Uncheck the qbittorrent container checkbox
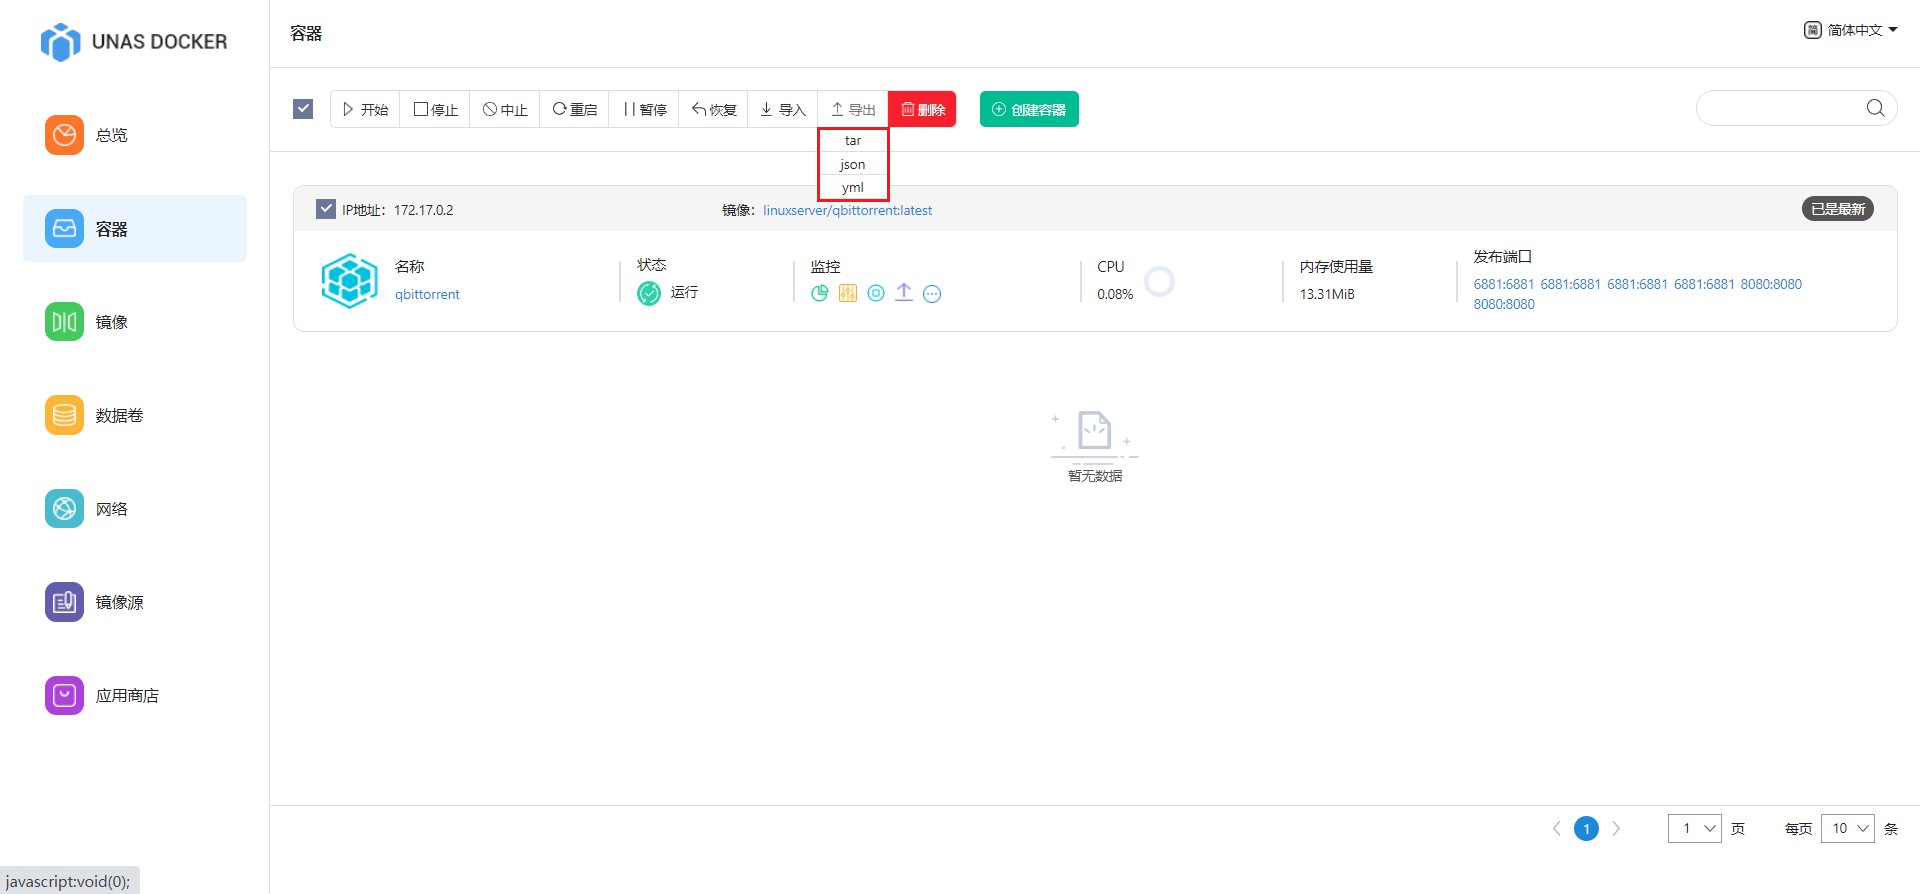 pos(326,209)
